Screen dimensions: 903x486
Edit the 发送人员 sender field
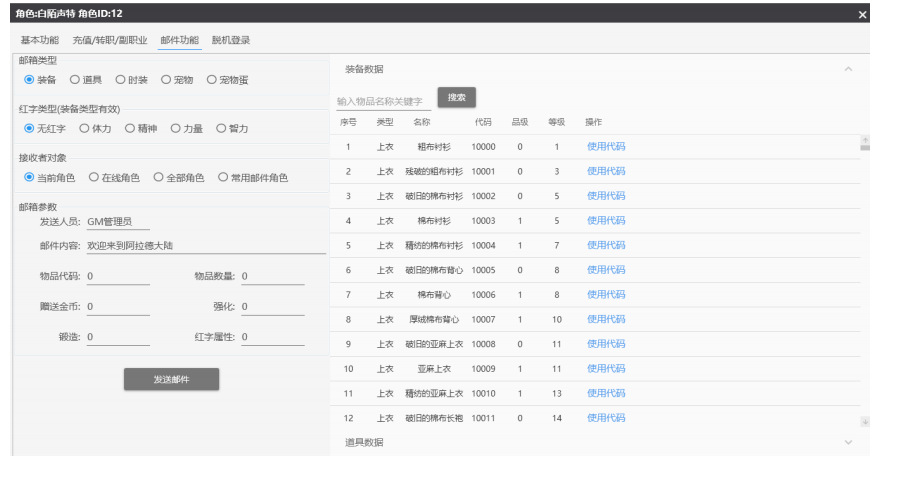pos(118,222)
